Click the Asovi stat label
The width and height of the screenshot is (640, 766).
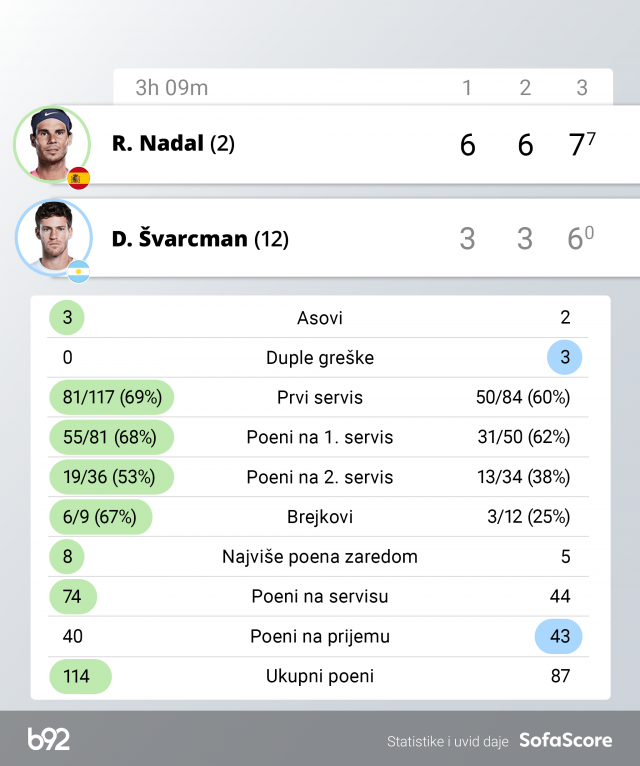(x=320, y=318)
